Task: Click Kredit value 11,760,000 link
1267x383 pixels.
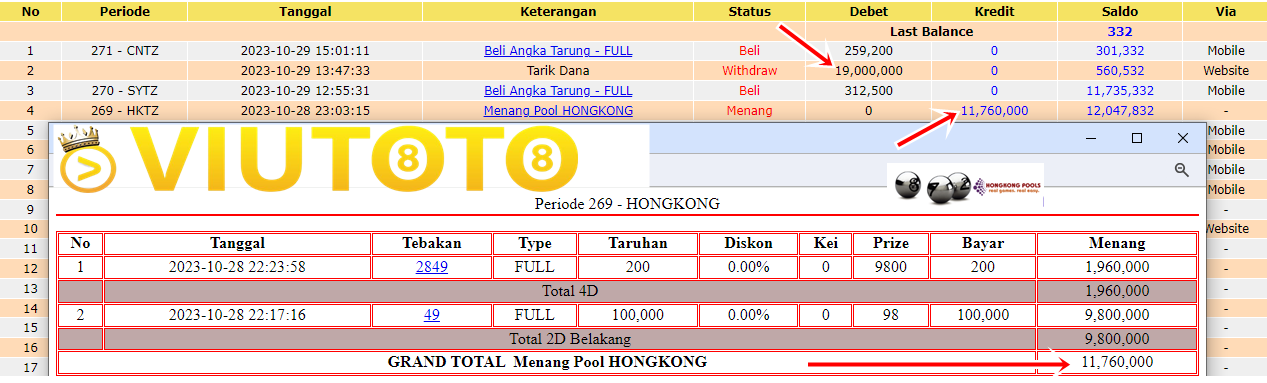Action: (994, 111)
